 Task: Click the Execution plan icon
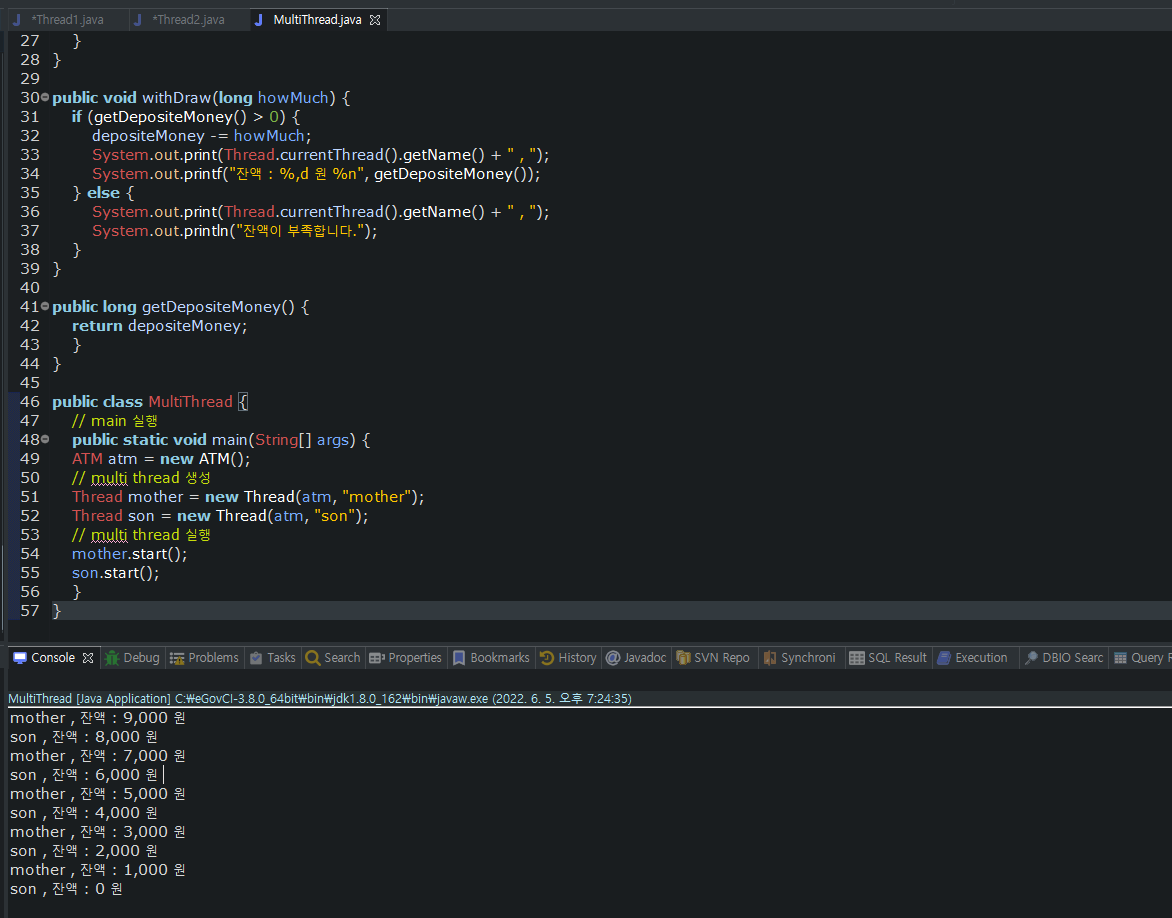point(944,658)
